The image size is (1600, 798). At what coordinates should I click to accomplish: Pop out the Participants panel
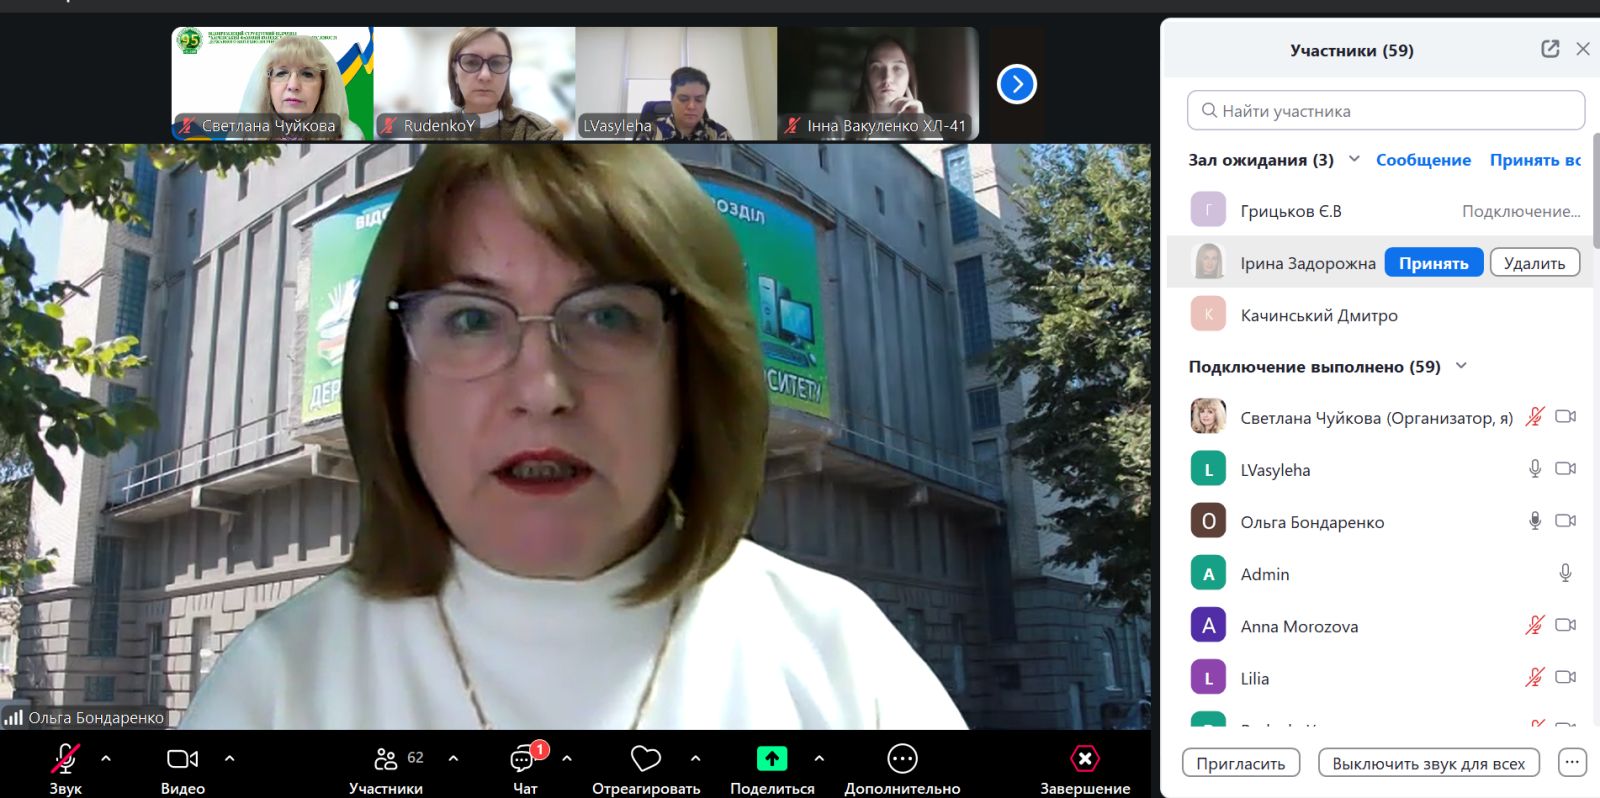point(1550,49)
